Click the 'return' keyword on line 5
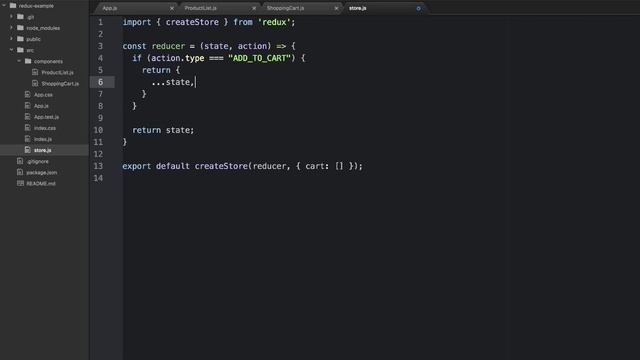The image size is (640, 360). 156,70
